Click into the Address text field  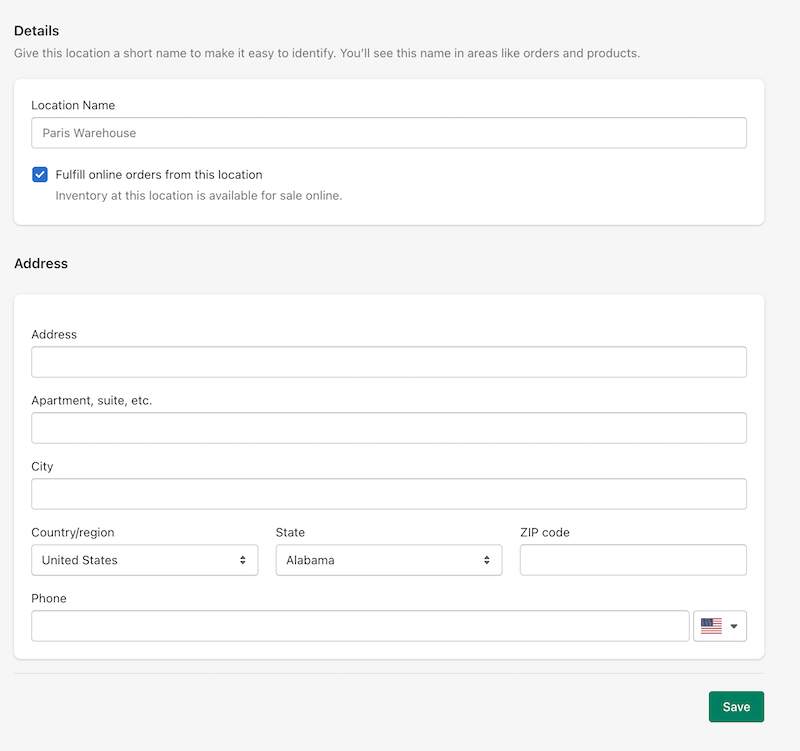pyautogui.click(x=389, y=362)
